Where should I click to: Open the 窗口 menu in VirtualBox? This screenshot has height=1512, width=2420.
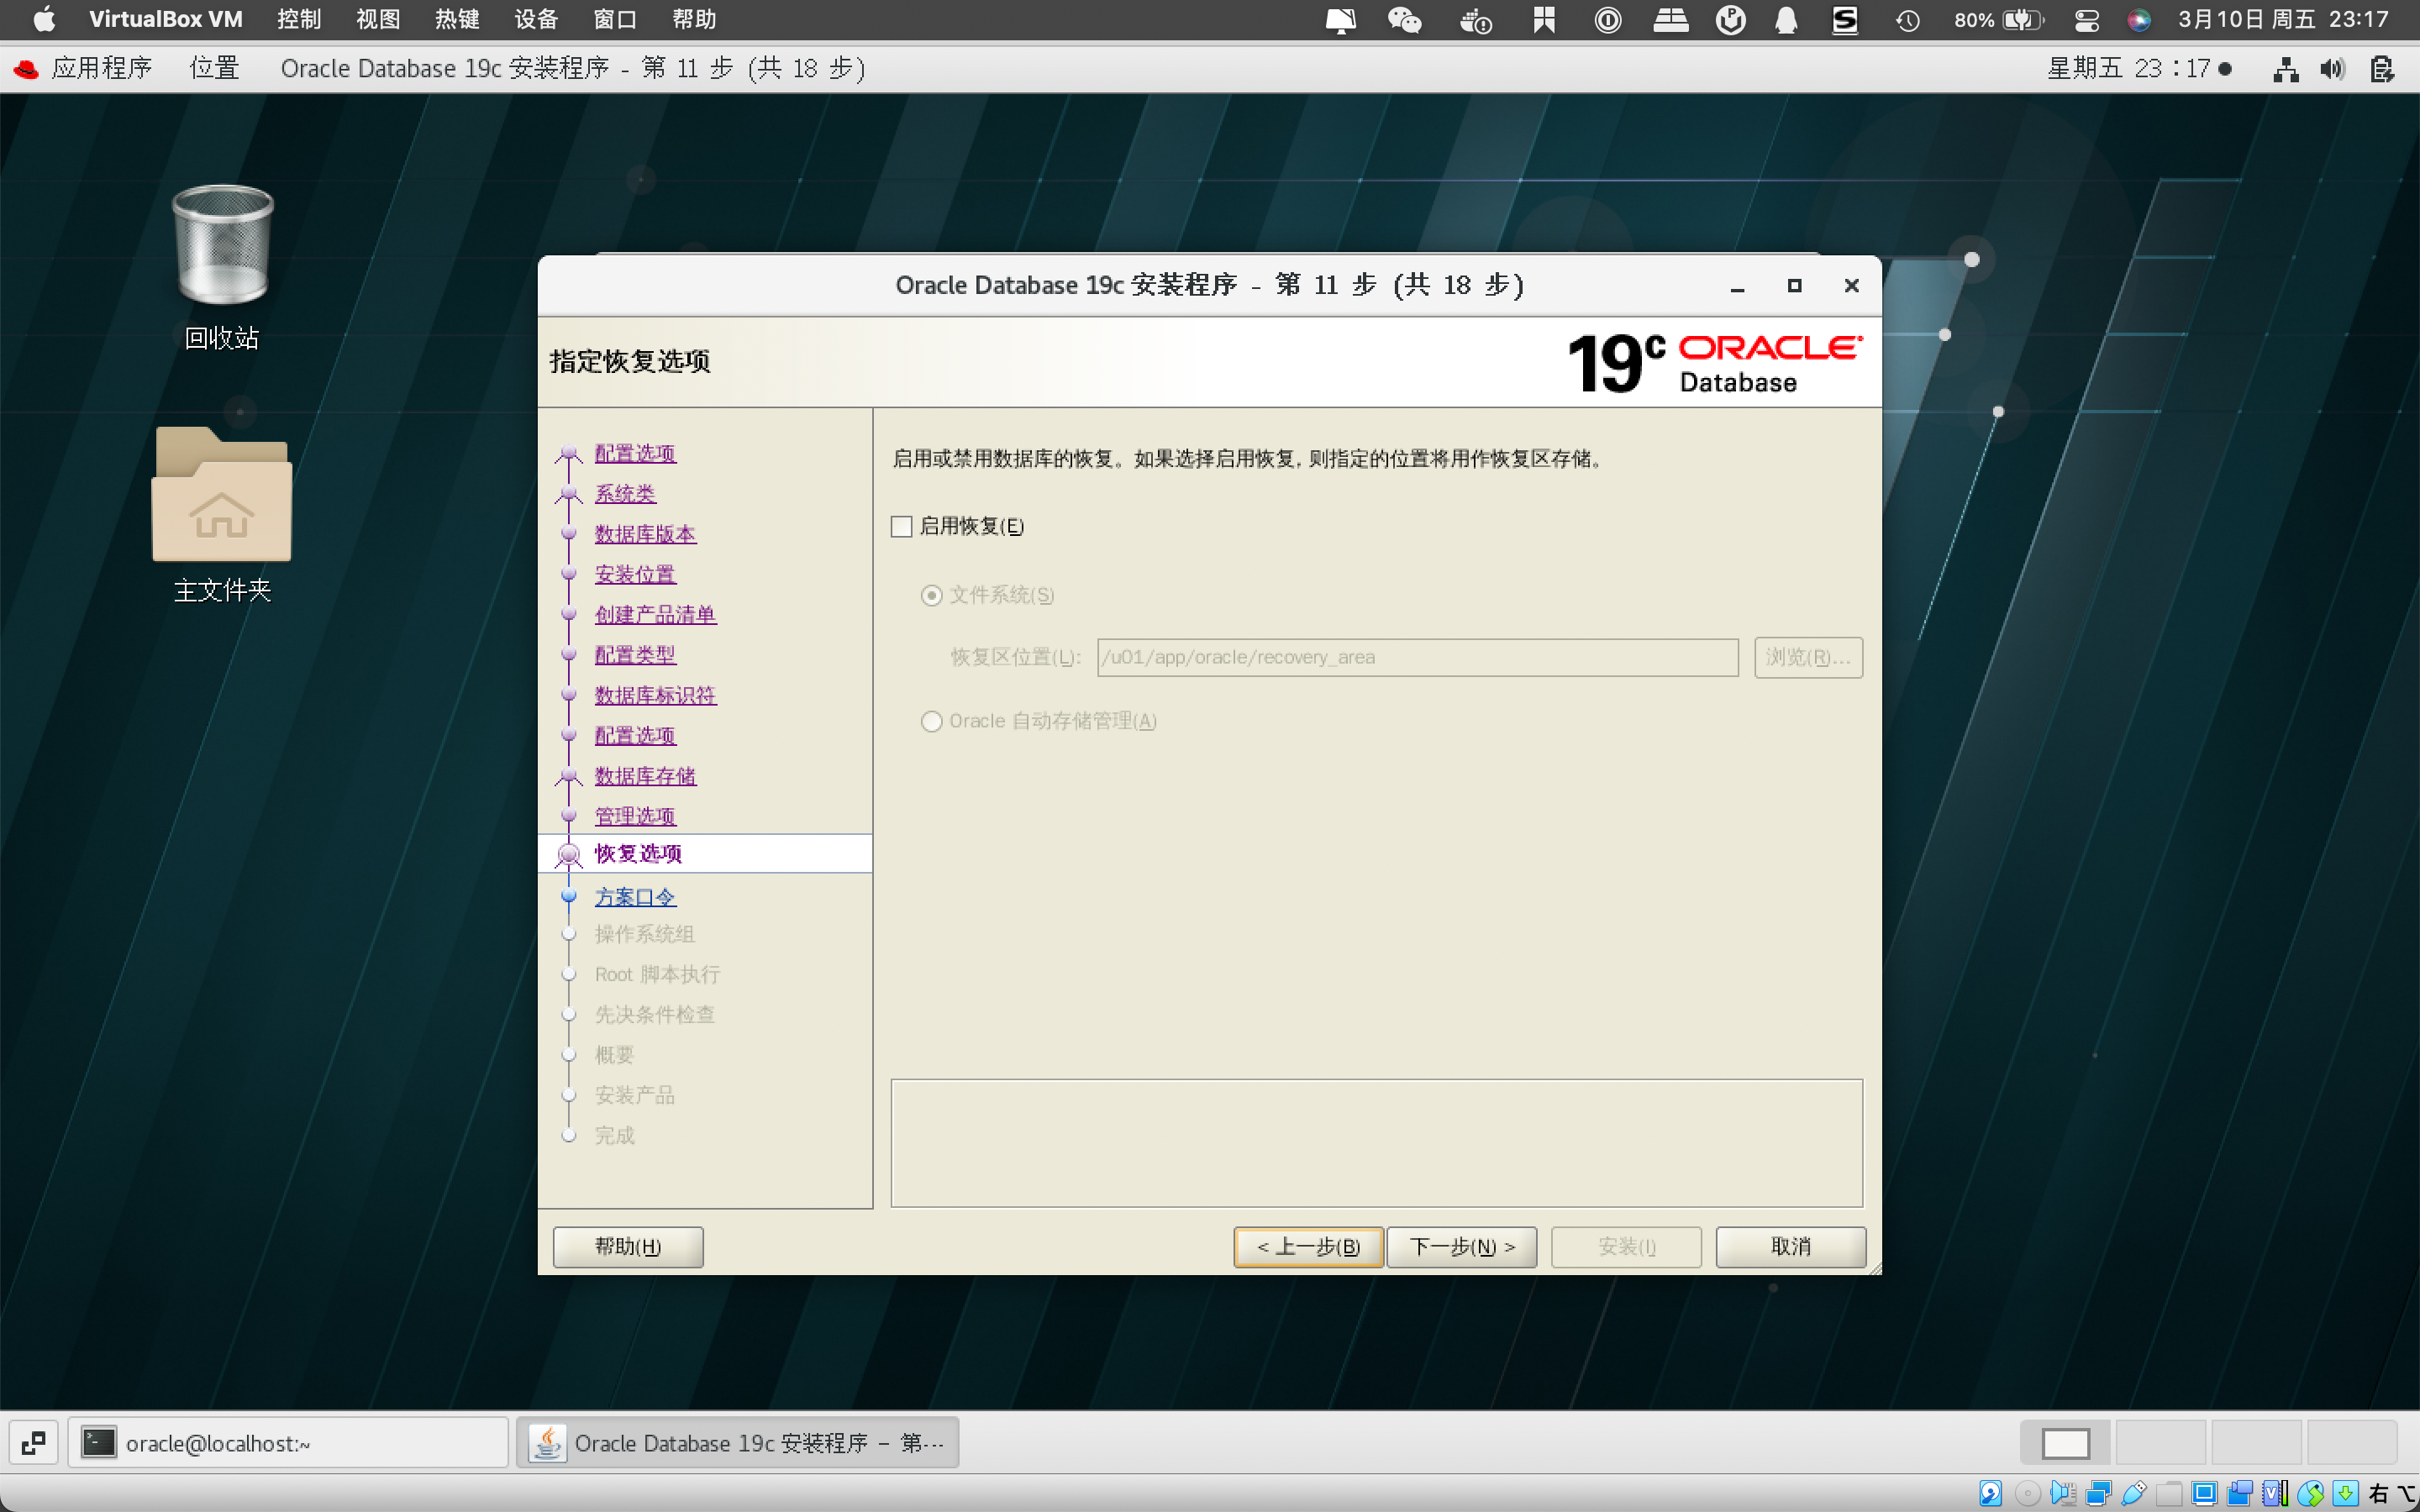615,19
